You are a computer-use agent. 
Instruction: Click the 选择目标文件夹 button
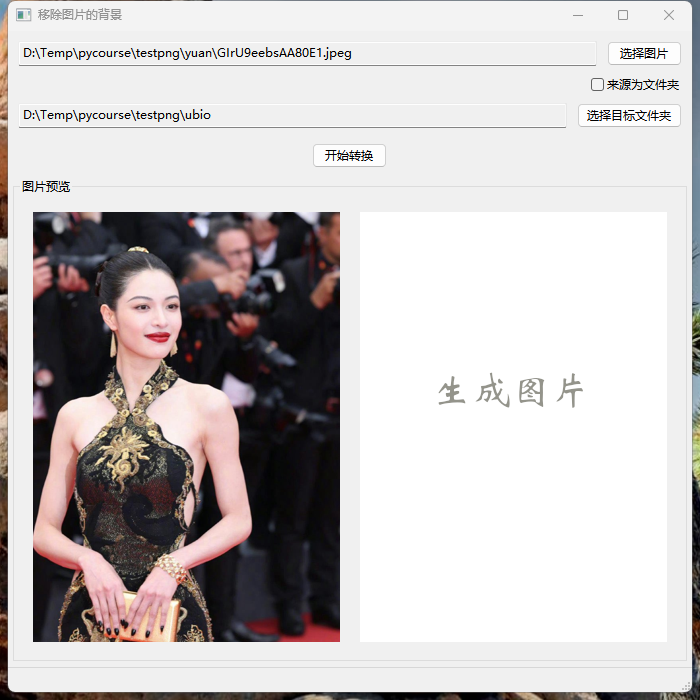[629, 116]
